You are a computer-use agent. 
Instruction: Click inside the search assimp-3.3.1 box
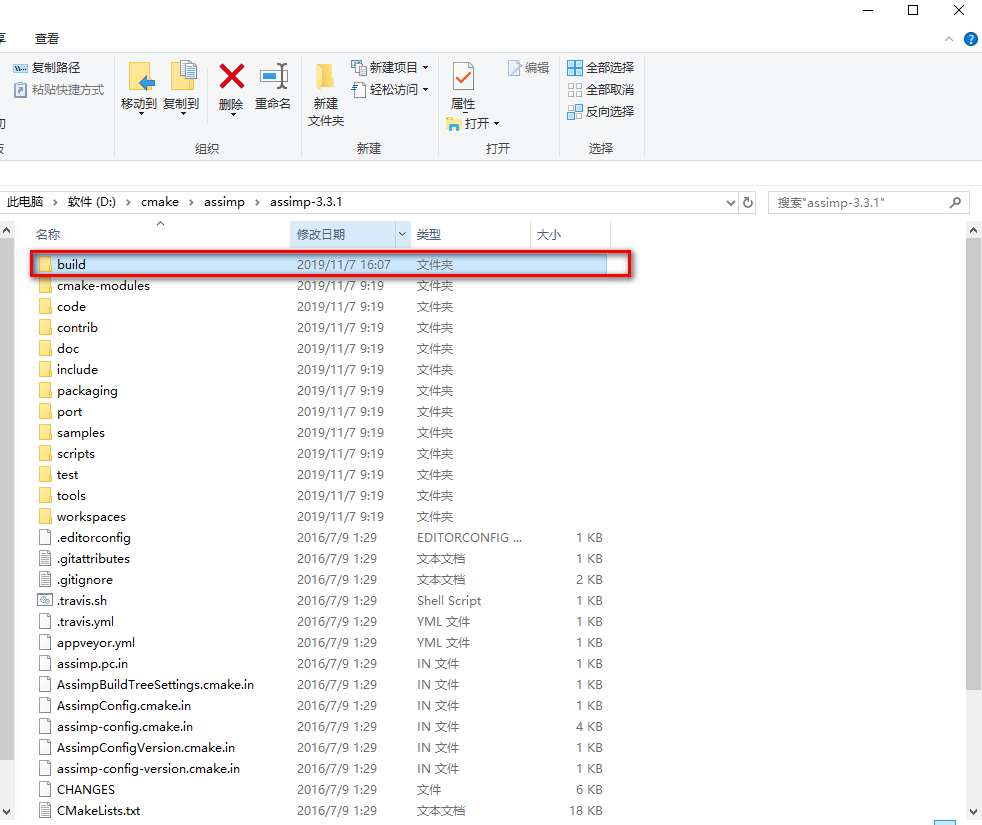(860, 202)
